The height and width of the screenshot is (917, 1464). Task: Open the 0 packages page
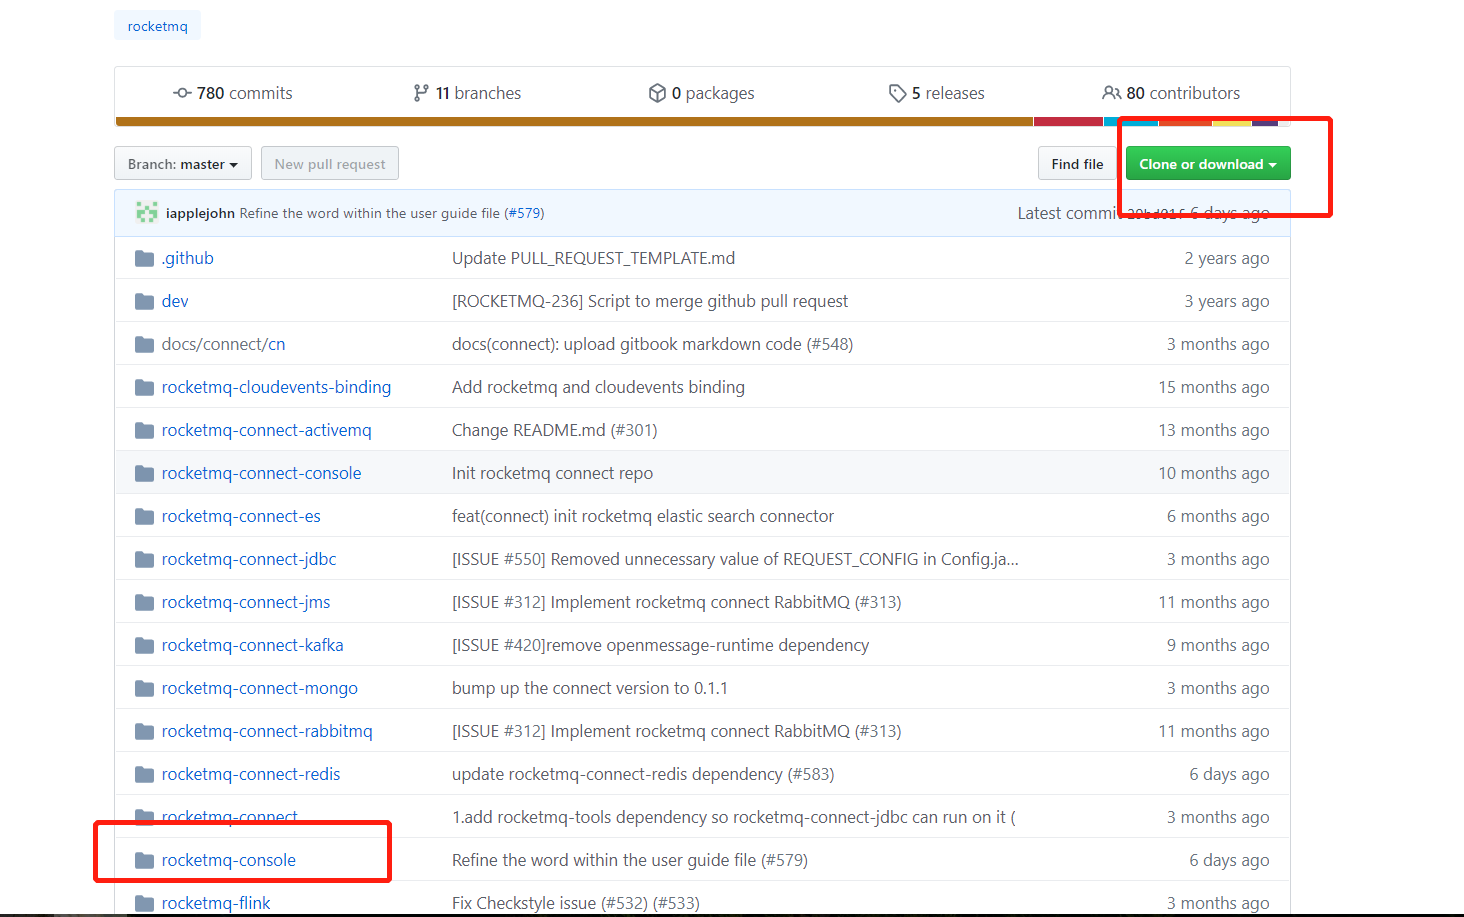click(701, 93)
